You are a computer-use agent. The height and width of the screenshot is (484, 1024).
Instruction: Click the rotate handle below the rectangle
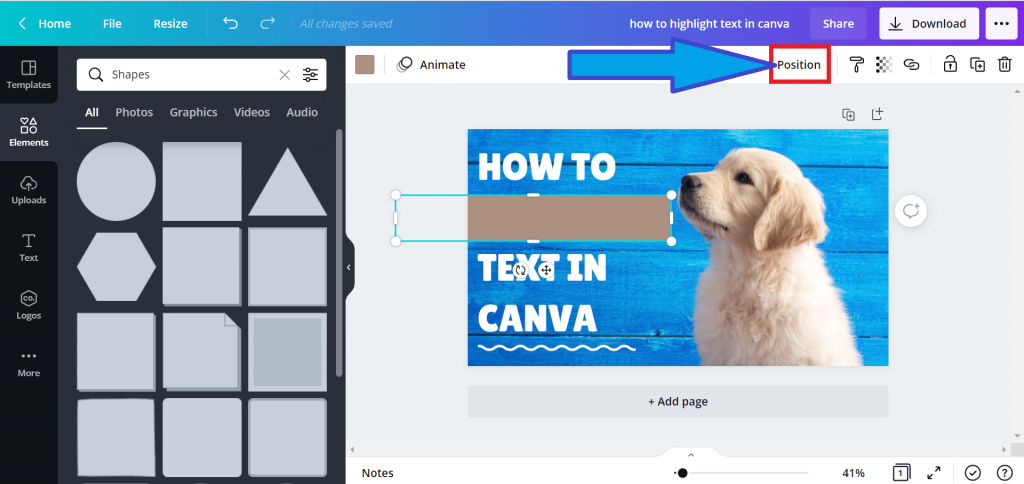(520, 270)
